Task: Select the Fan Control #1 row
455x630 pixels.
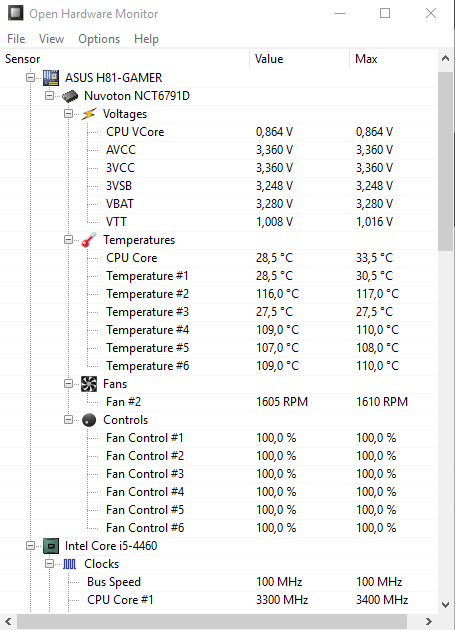Action: pyautogui.click(x=219, y=438)
